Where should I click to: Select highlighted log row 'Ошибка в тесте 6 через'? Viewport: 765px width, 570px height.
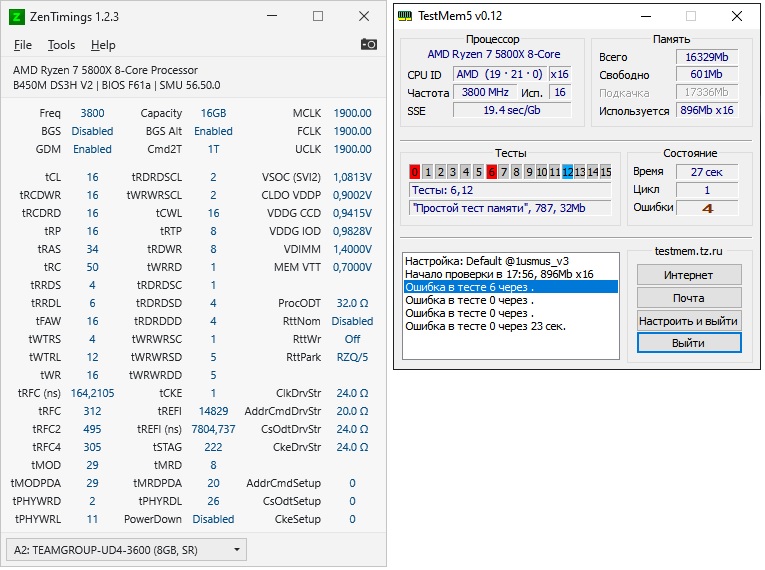(x=510, y=287)
